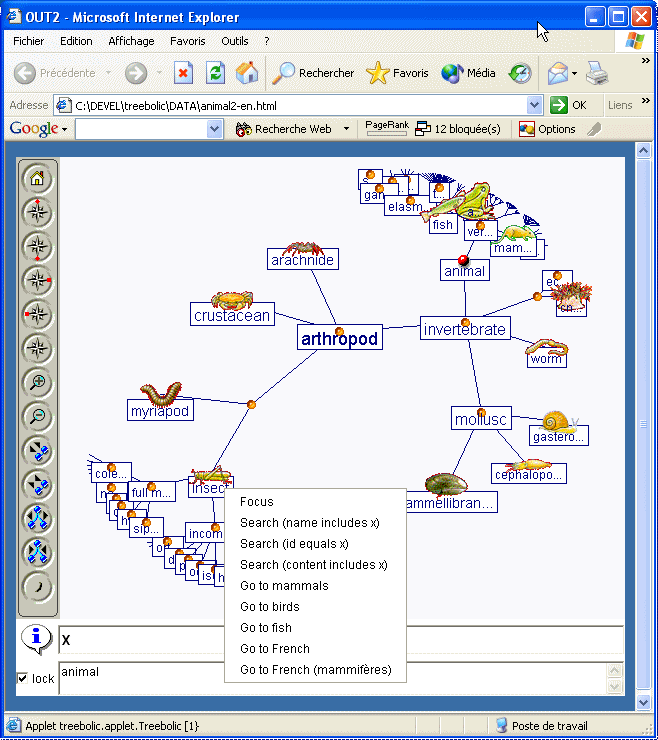Click Recherche Web button
This screenshot has height=740, width=658.
click(284, 129)
